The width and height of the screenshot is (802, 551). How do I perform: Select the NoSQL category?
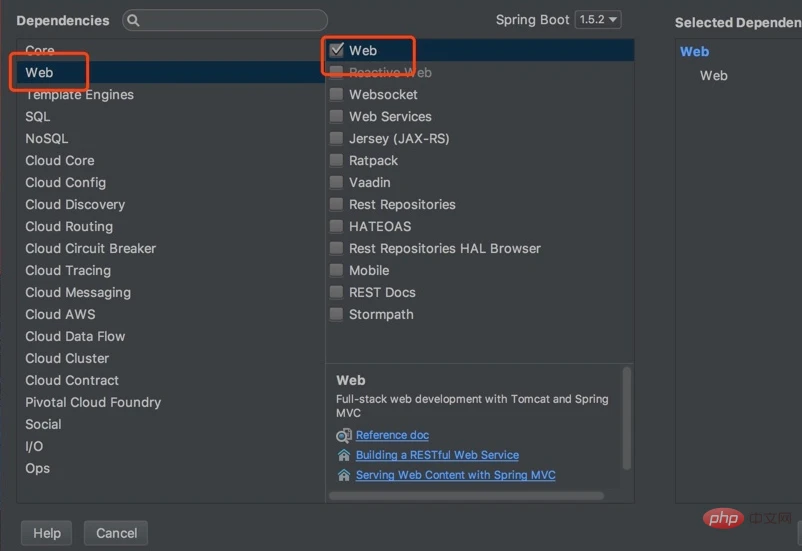pyautogui.click(x=170, y=139)
